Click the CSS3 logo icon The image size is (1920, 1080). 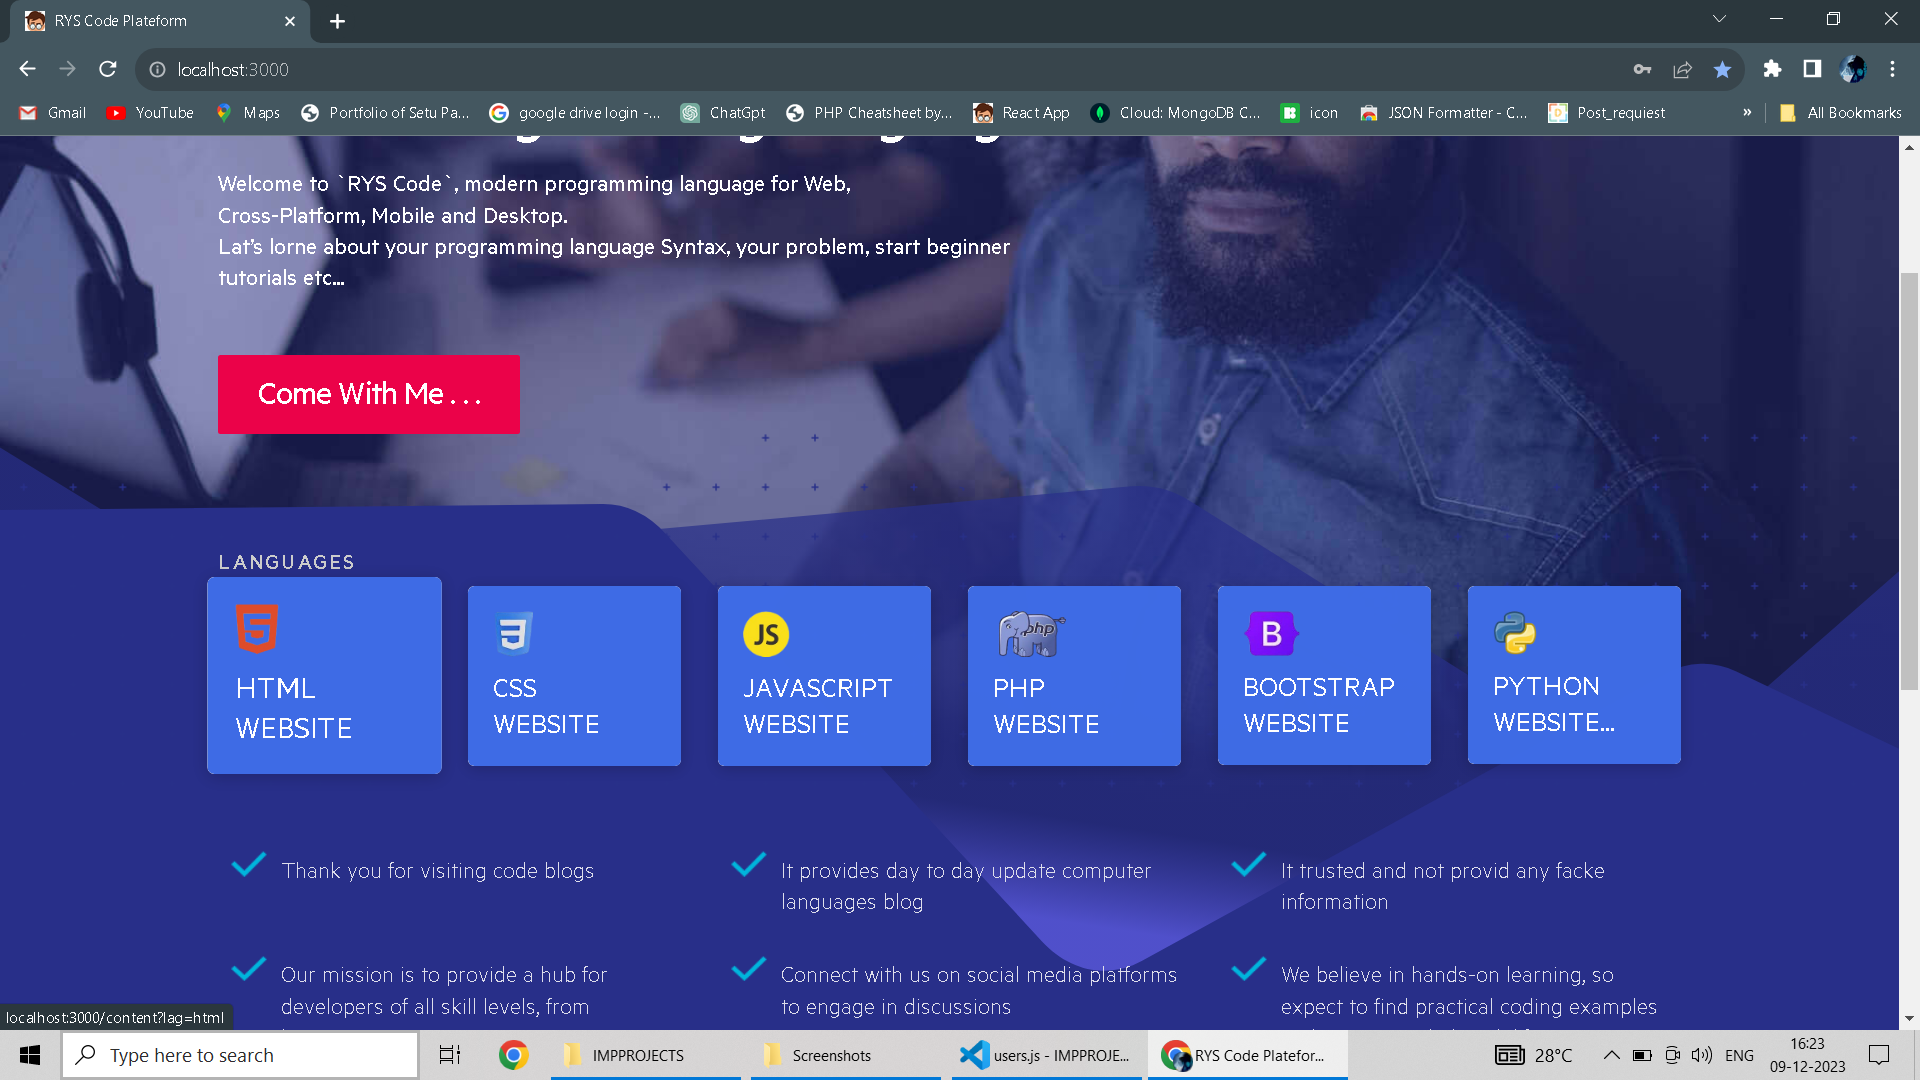(514, 633)
